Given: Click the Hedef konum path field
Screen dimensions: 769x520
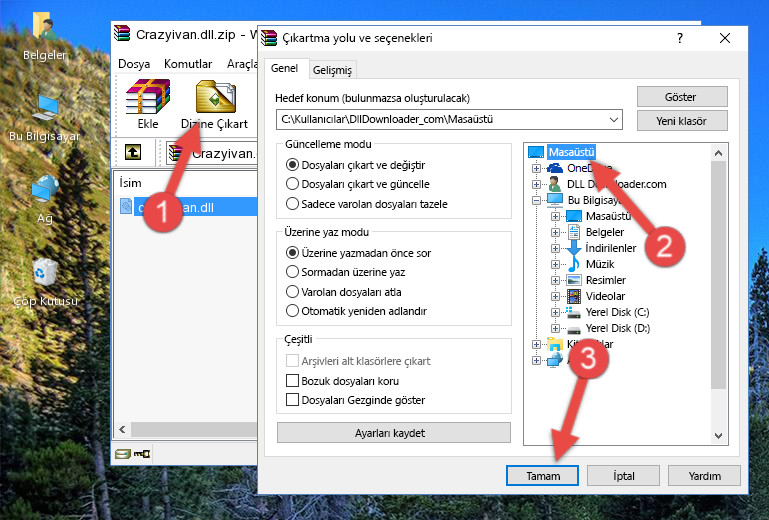Looking at the screenshot, I should pyautogui.click(x=449, y=119).
